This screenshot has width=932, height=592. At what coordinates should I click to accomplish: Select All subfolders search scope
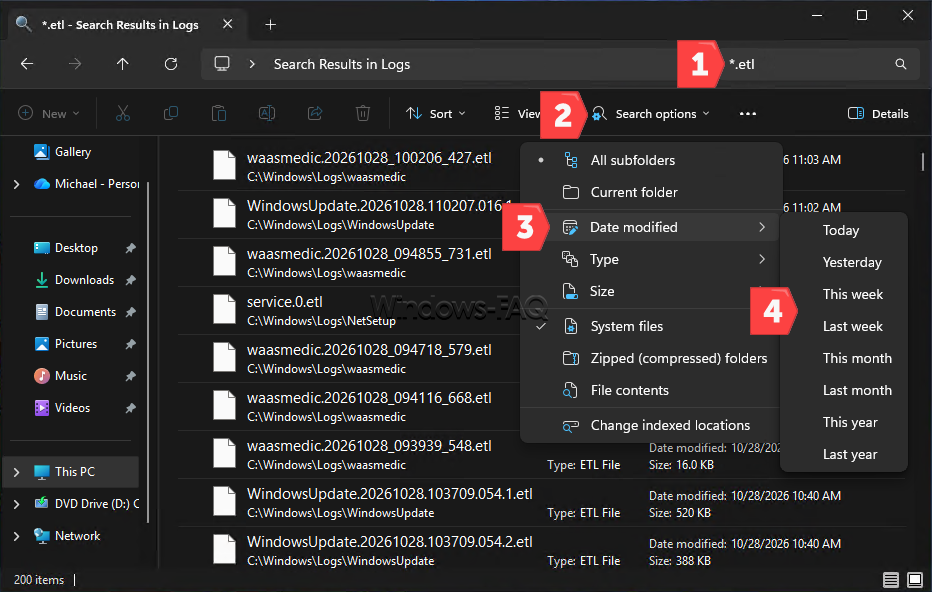click(650, 160)
